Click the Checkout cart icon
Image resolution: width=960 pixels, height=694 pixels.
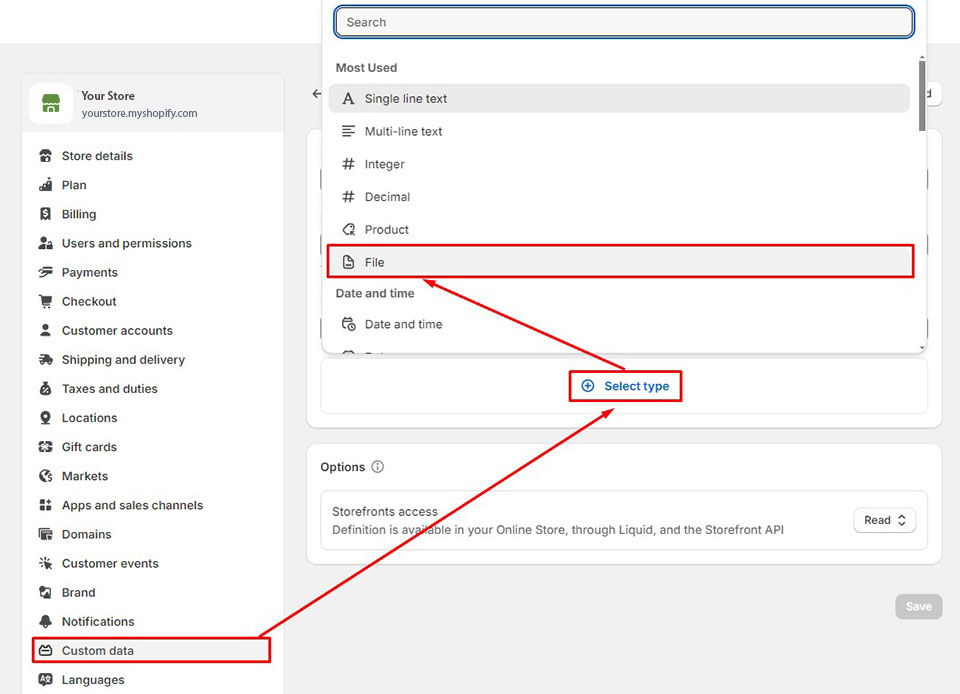click(45, 301)
